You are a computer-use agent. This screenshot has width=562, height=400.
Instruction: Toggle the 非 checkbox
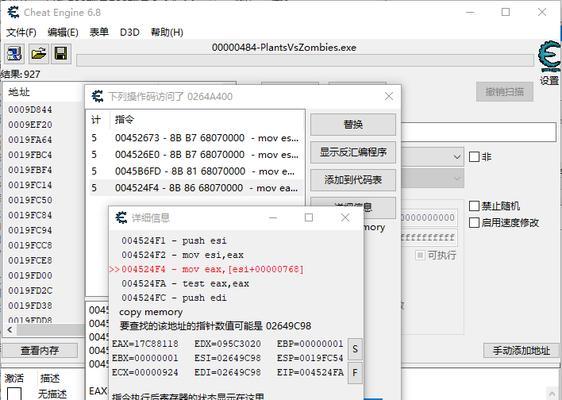[x=474, y=157]
